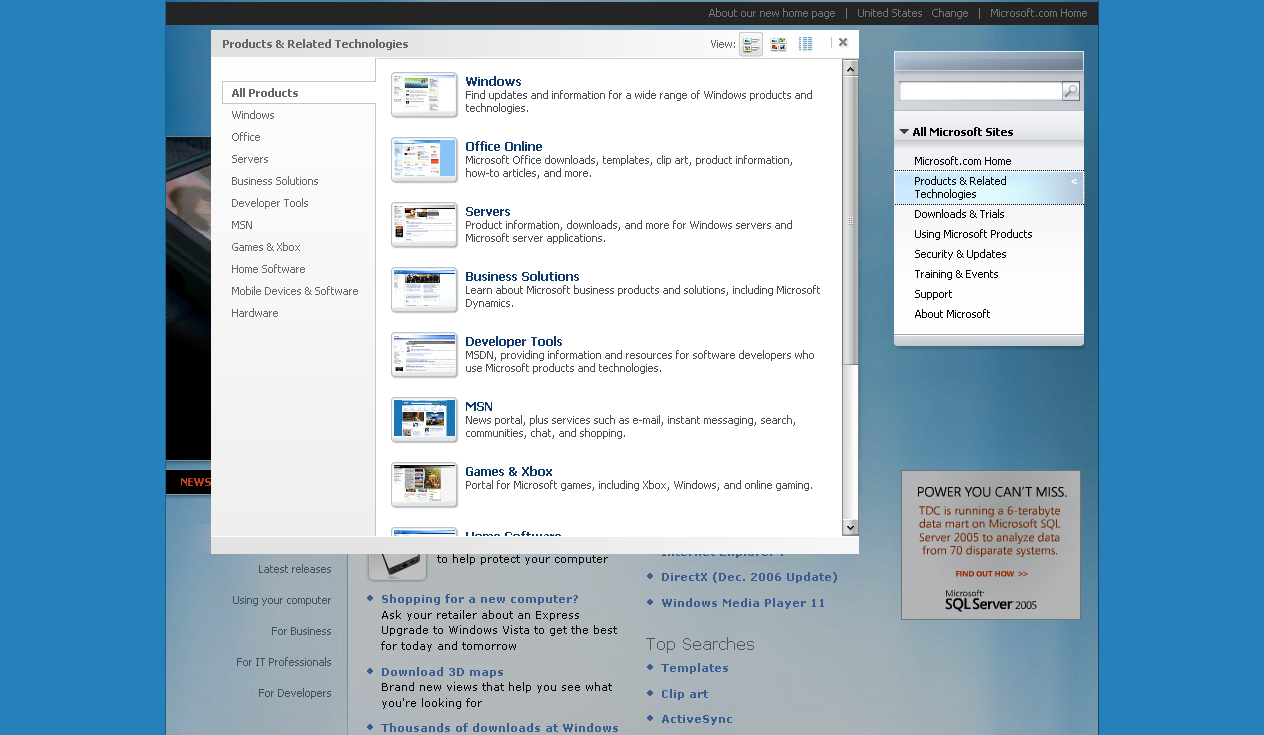Switch to thumbnail grid view icon
Viewport: 1264px width, 735px height.
[778, 44]
